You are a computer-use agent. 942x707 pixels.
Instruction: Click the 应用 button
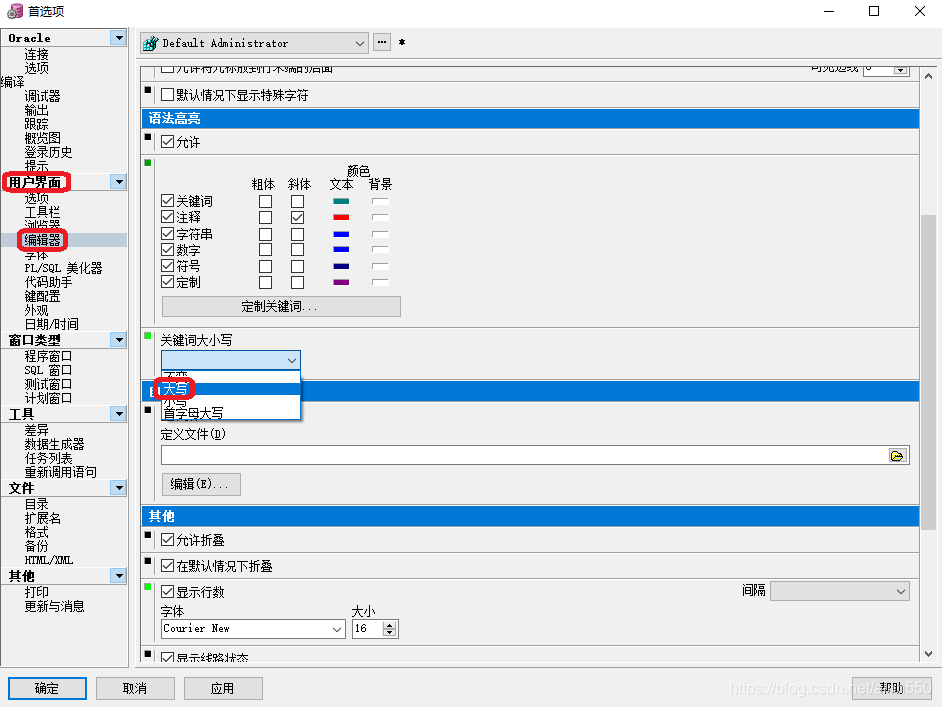coord(223,688)
